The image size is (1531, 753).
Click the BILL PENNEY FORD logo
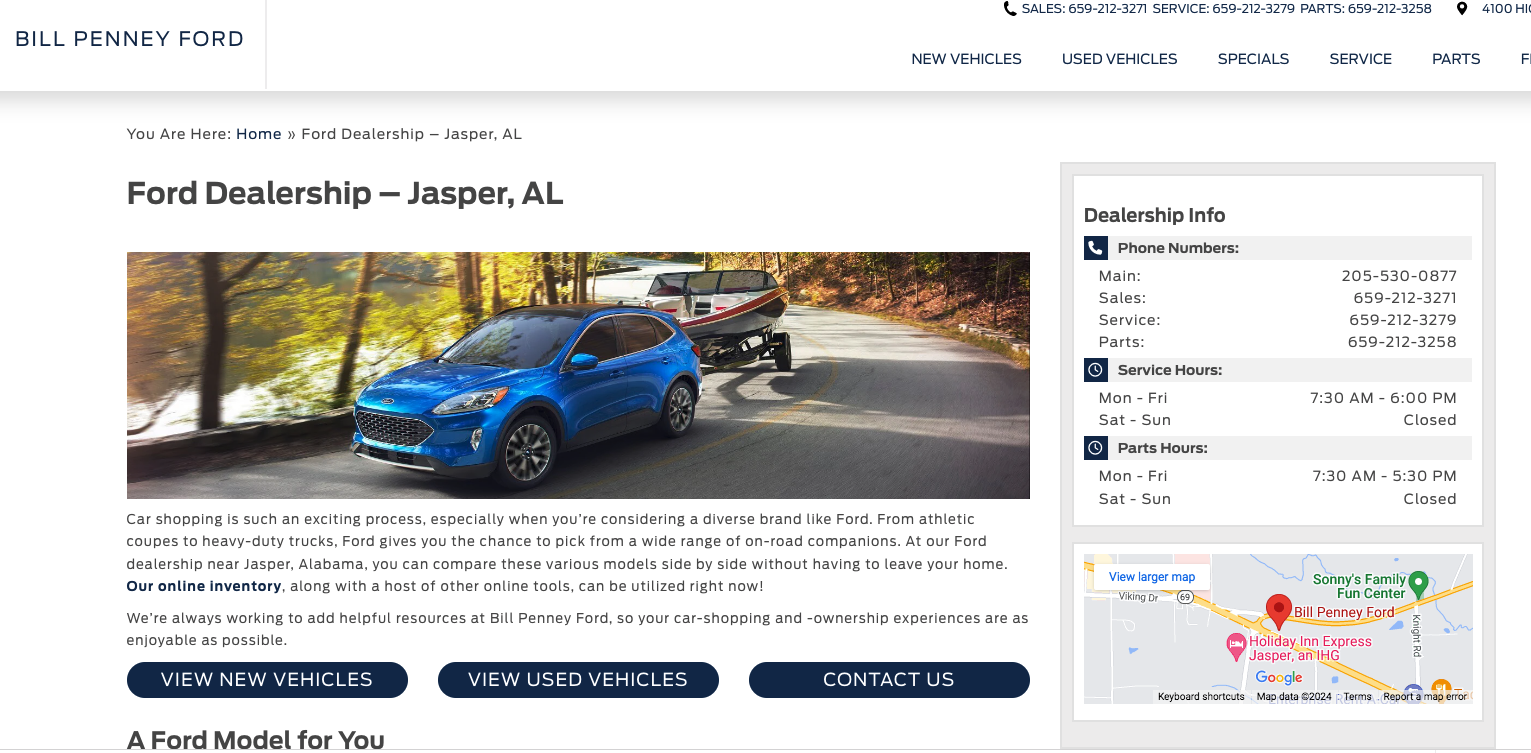pyautogui.click(x=130, y=39)
